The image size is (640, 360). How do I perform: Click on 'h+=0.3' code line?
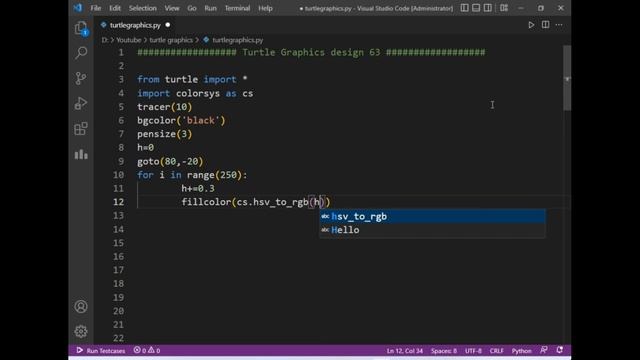coord(198,189)
